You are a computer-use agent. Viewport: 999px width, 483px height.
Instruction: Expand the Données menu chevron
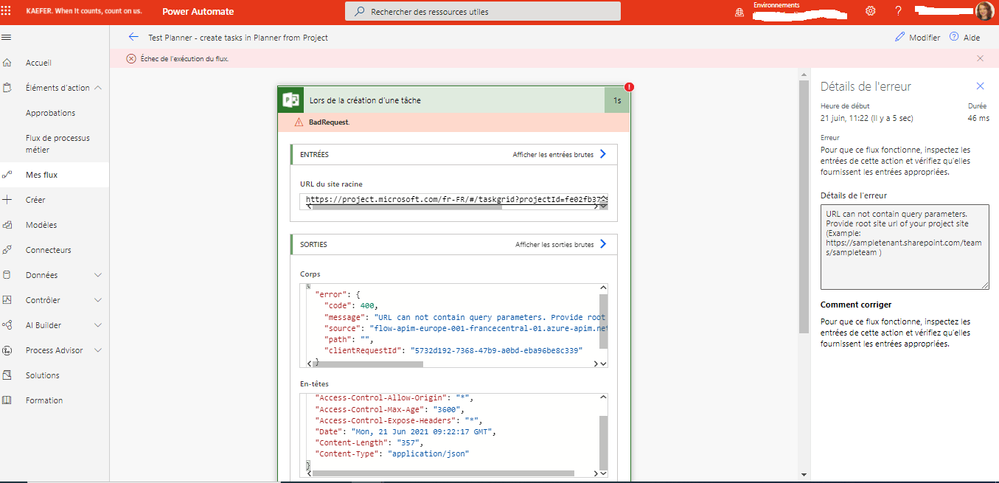click(x=98, y=275)
